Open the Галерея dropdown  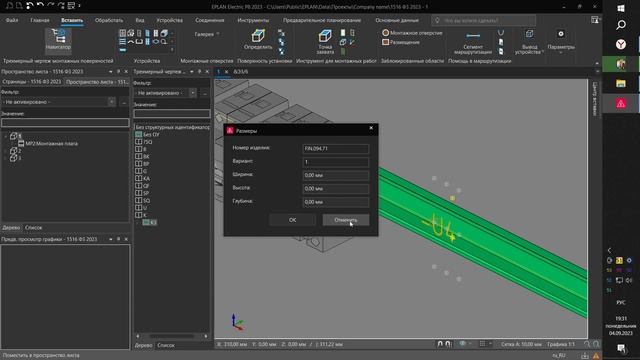tap(207, 34)
